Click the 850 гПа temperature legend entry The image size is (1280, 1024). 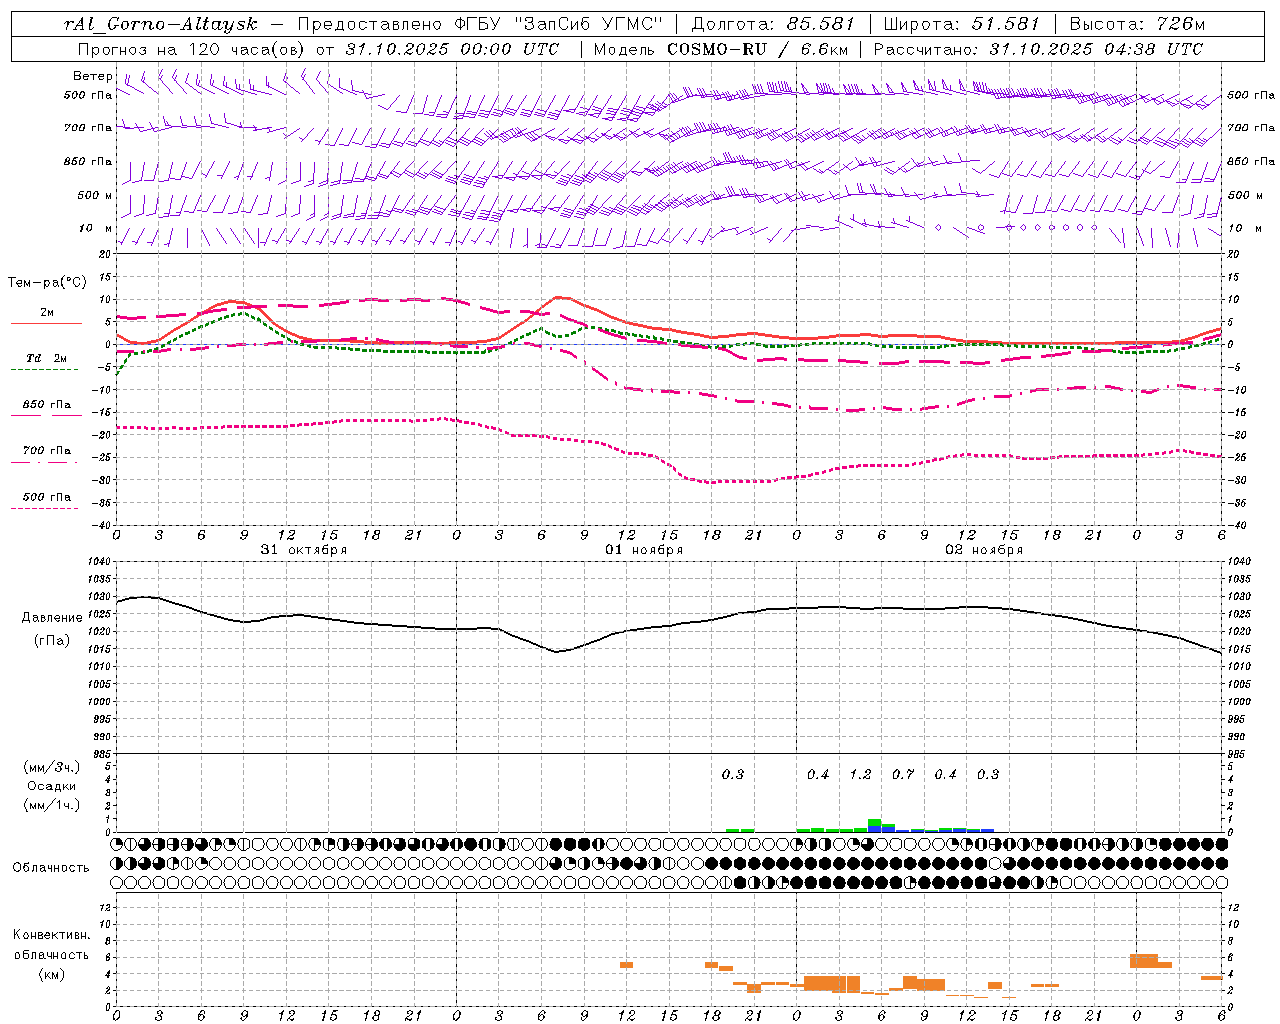point(47,405)
